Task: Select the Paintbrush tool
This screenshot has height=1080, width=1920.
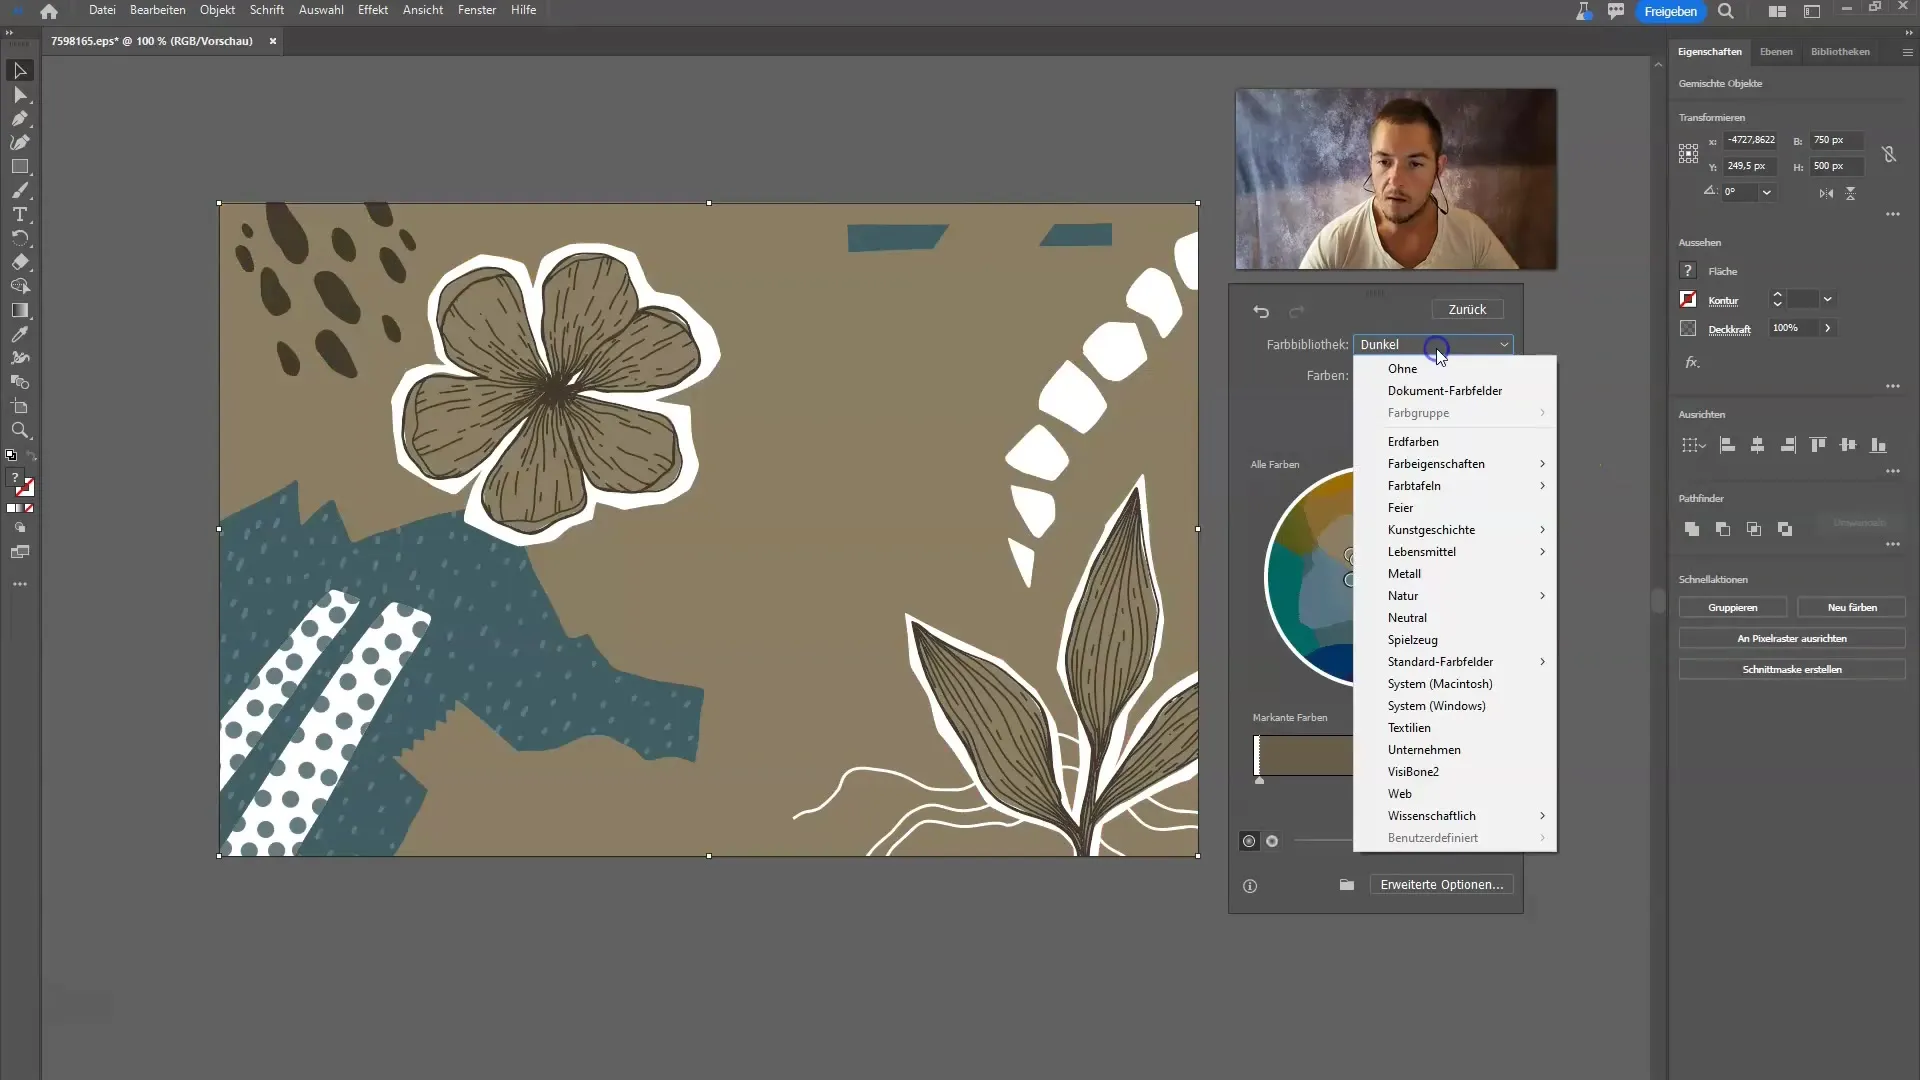Action: tap(20, 191)
